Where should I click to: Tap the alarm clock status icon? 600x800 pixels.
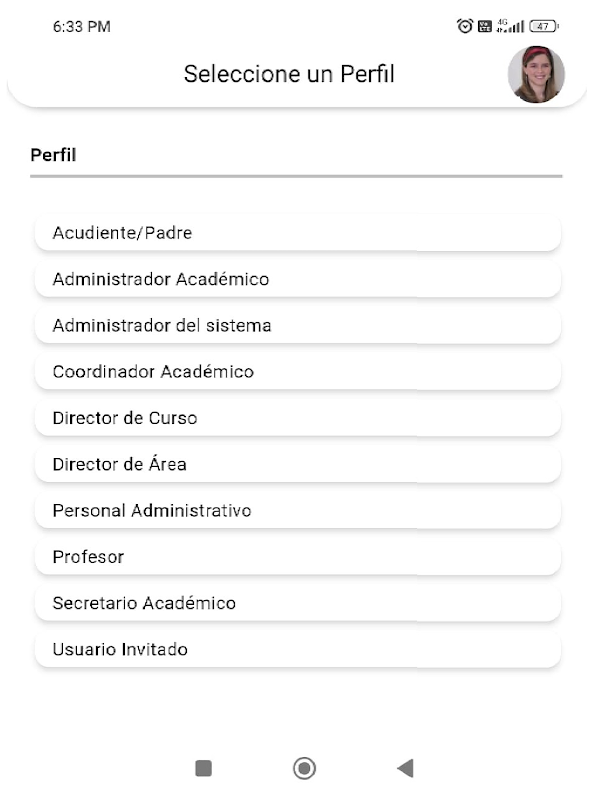pyautogui.click(x=465, y=27)
